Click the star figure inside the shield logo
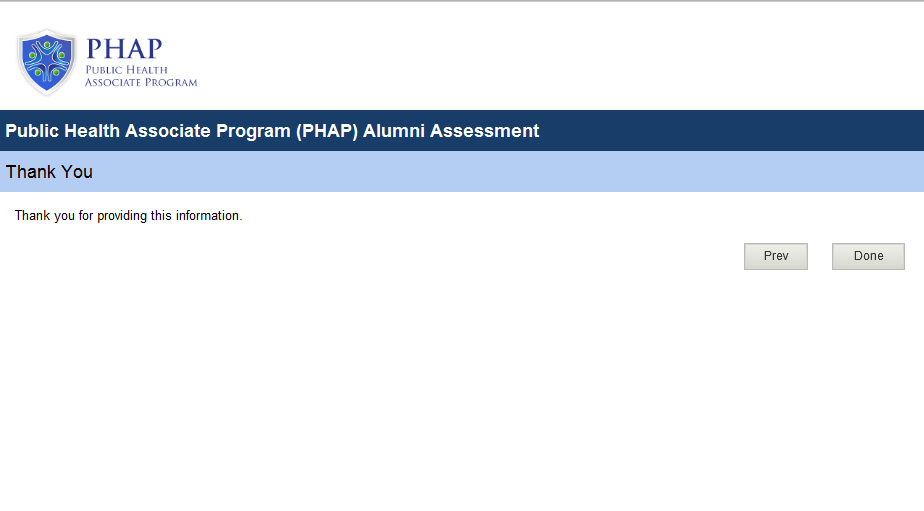The image size is (924, 511). (x=46, y=58)
